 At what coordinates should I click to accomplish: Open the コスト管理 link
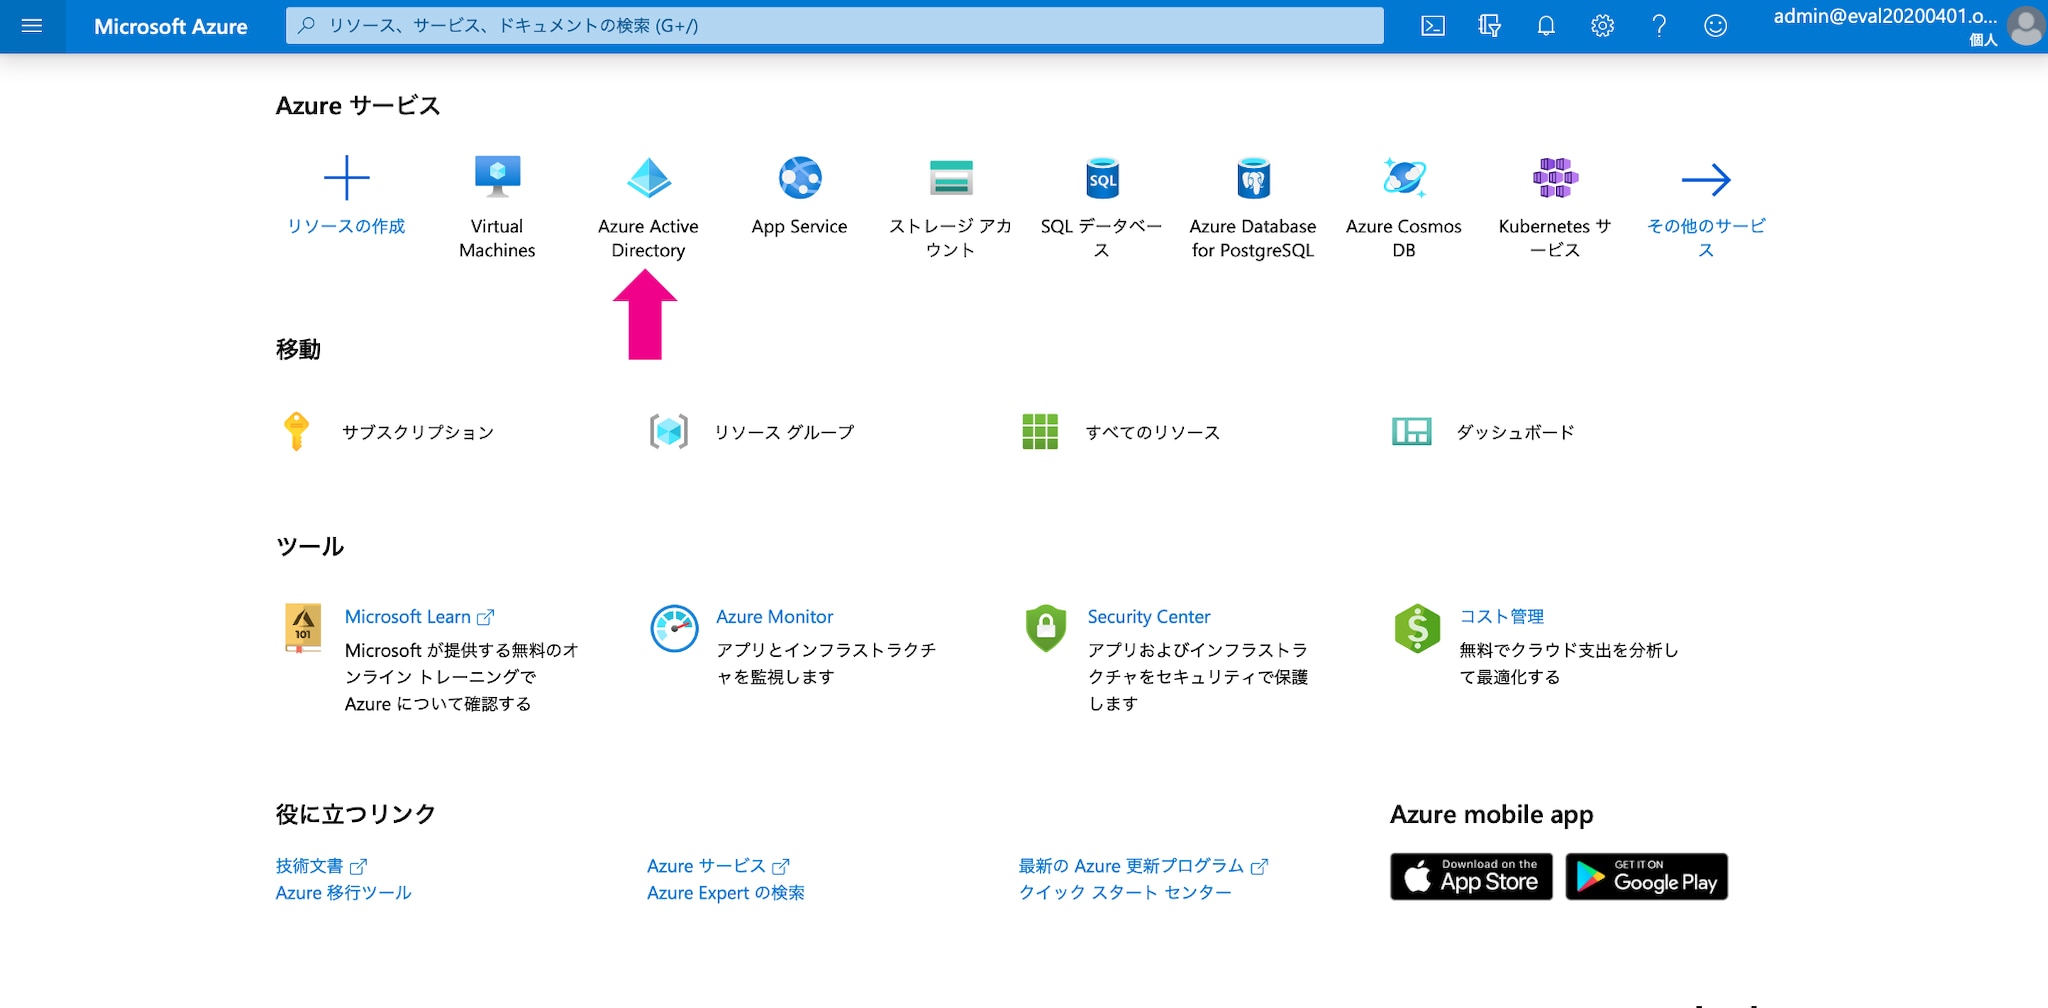tap(1502, 617)
